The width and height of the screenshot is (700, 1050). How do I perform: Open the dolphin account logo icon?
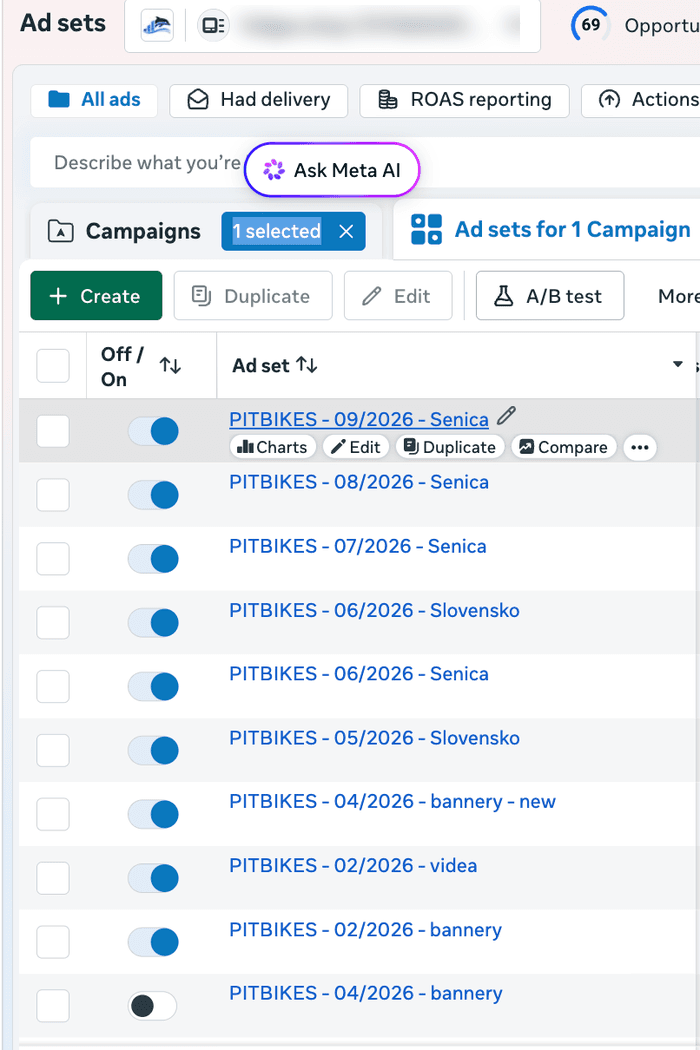(x=157, y=26)
